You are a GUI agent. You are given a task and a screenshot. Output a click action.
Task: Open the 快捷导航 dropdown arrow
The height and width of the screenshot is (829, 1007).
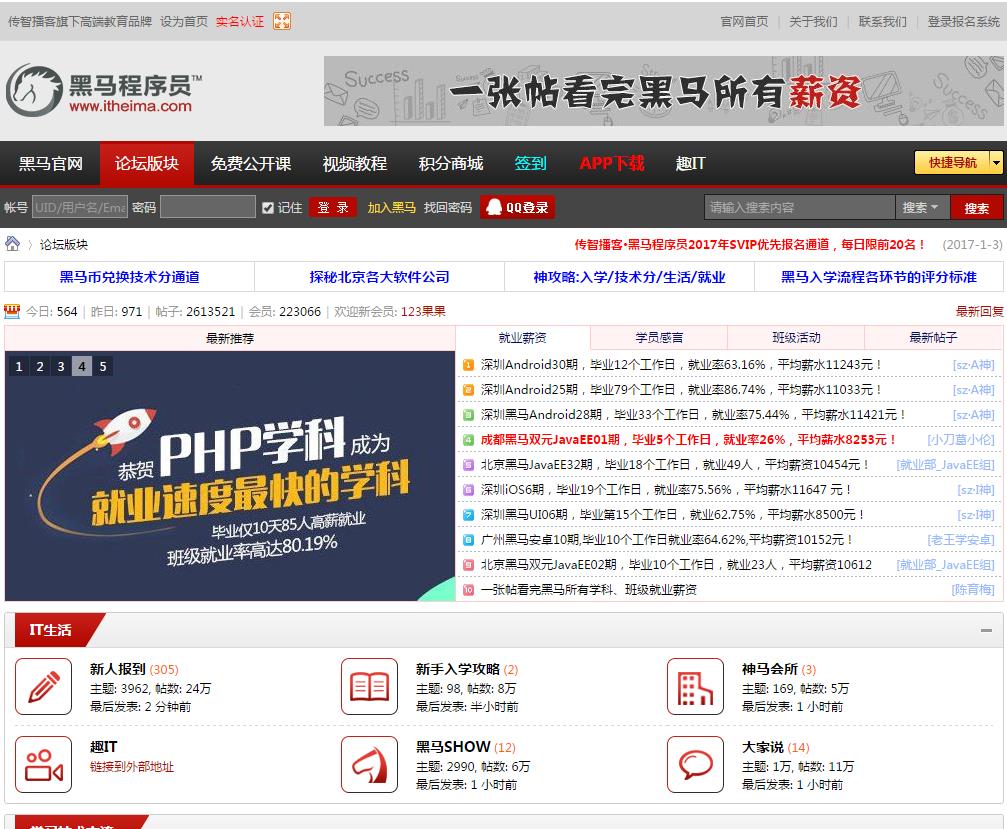tap(996, 162)
